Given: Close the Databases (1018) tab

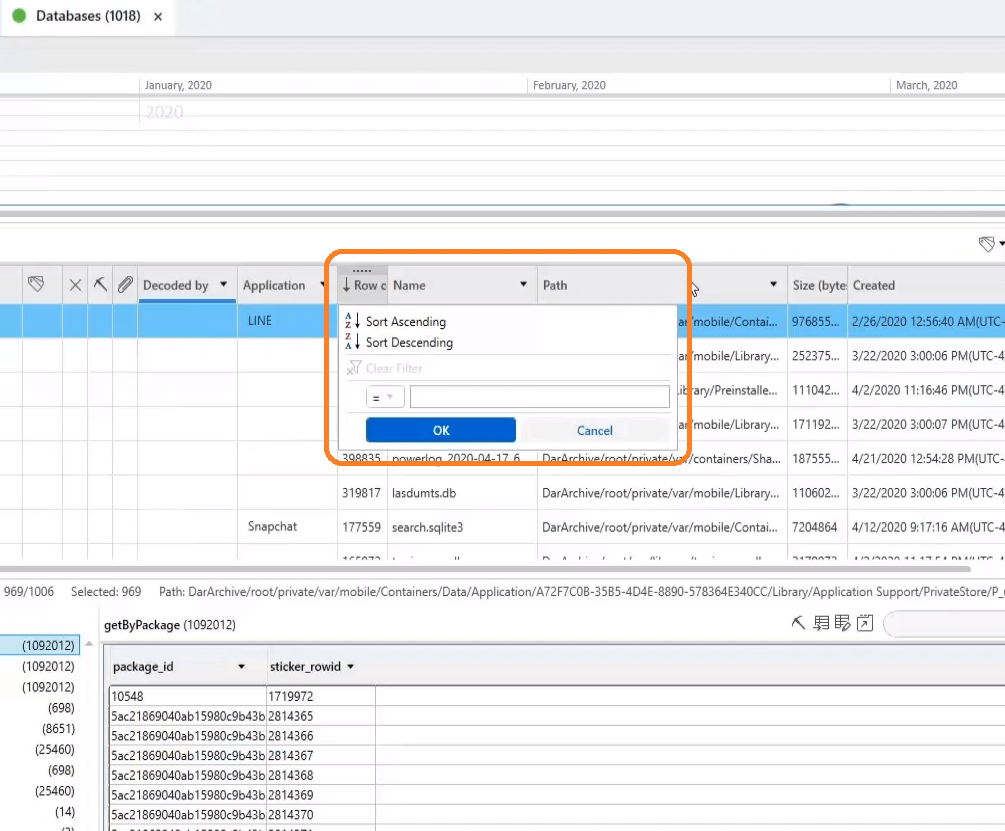Looking at the screenshot, I should pos(158,17).
